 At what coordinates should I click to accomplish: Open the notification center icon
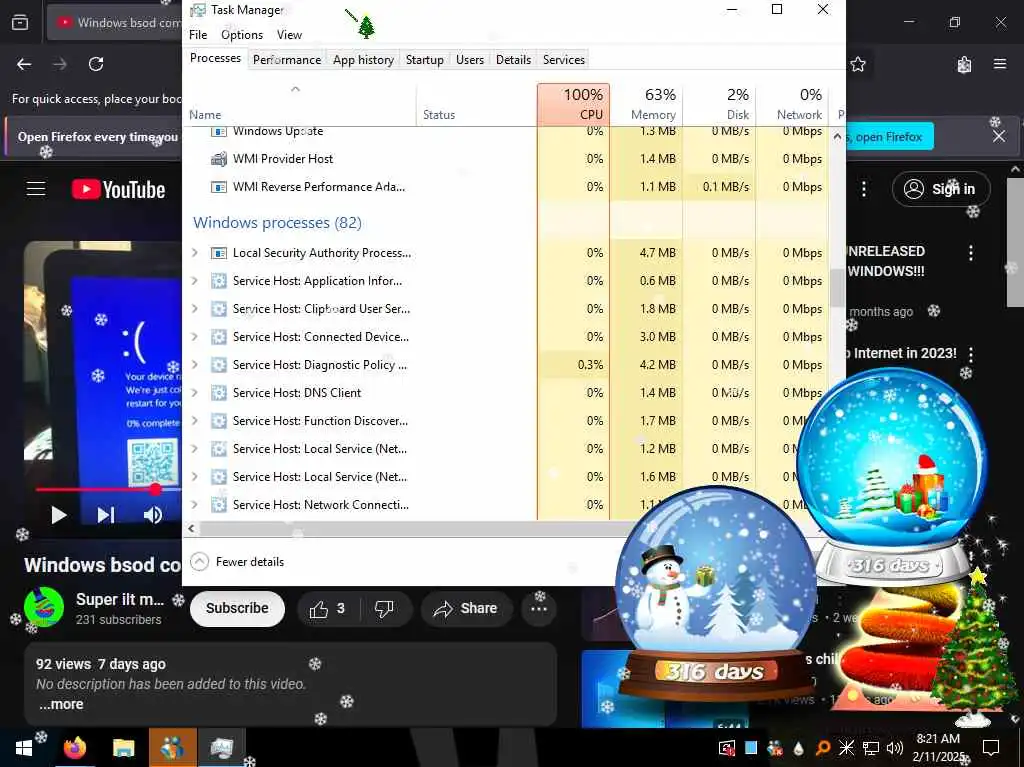[x=991, y=747]
